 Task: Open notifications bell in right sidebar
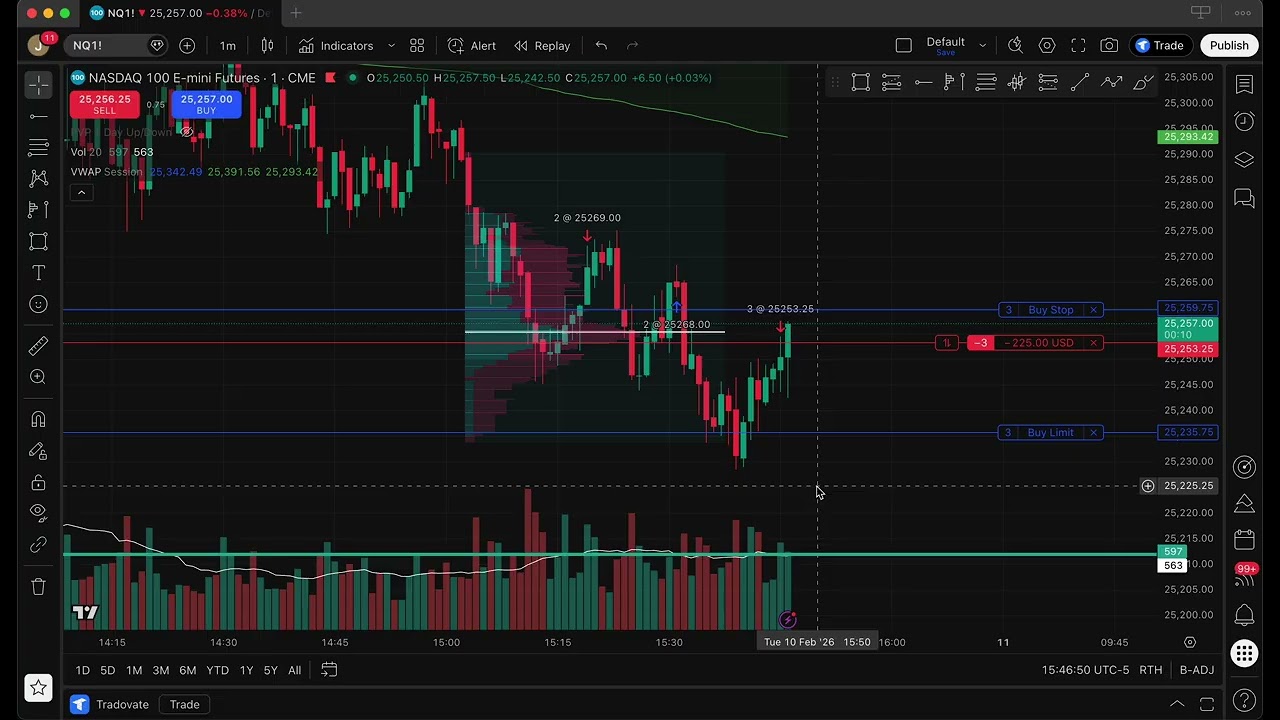point(1244,615)
